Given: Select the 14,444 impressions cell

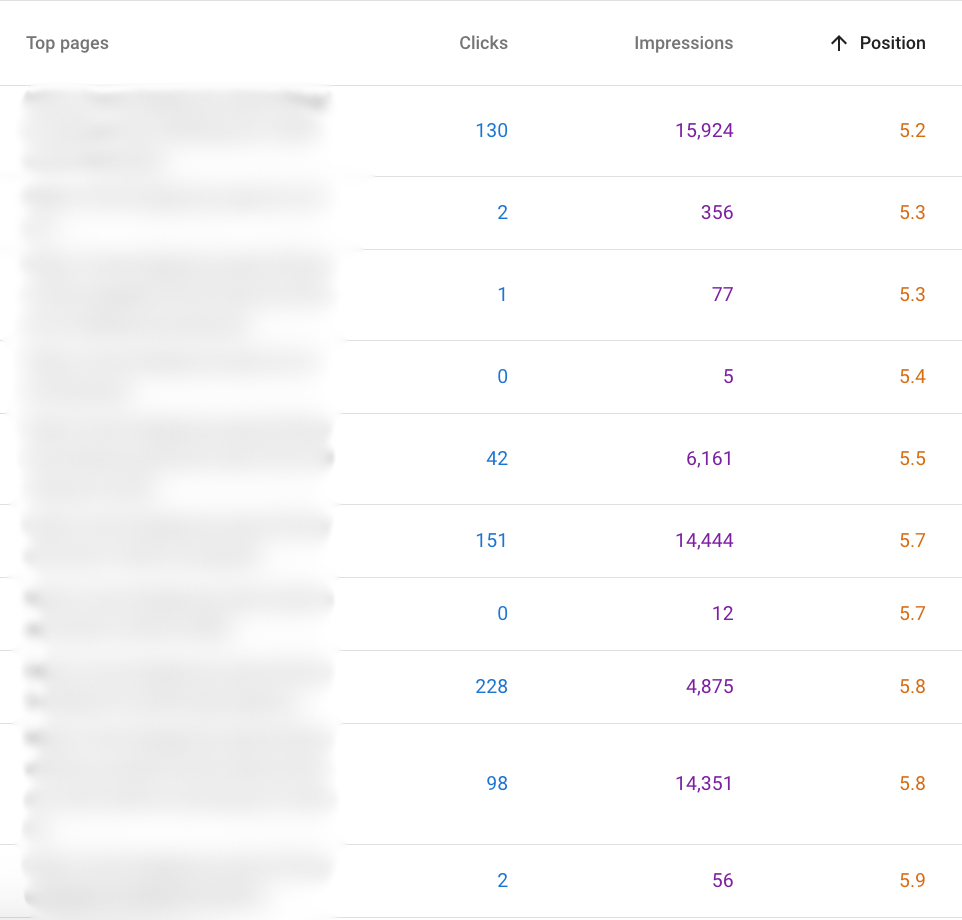Looking at the screenshot, I should [704, 540].
